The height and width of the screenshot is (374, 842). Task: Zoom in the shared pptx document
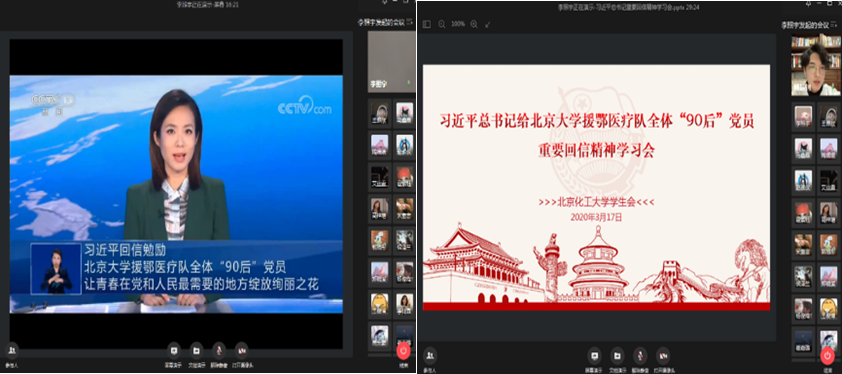pyautogui.click(x=474, y=24)
